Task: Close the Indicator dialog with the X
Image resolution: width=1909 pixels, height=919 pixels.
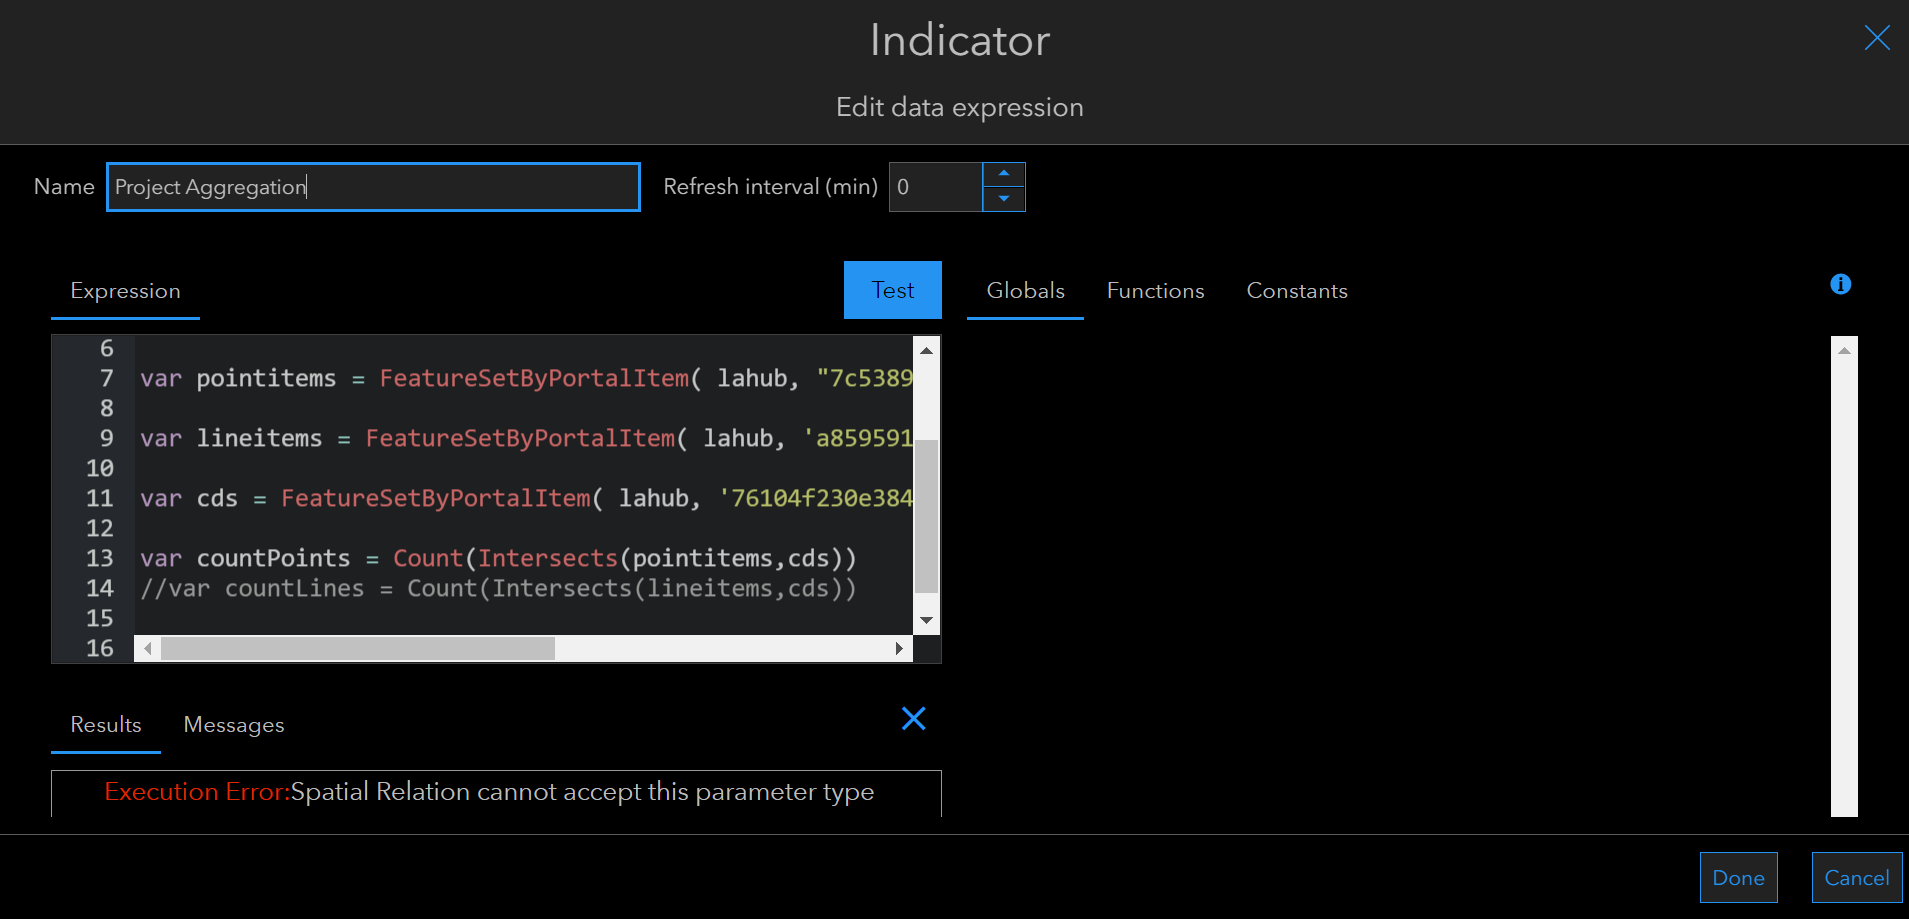Action: (1877, 37)
